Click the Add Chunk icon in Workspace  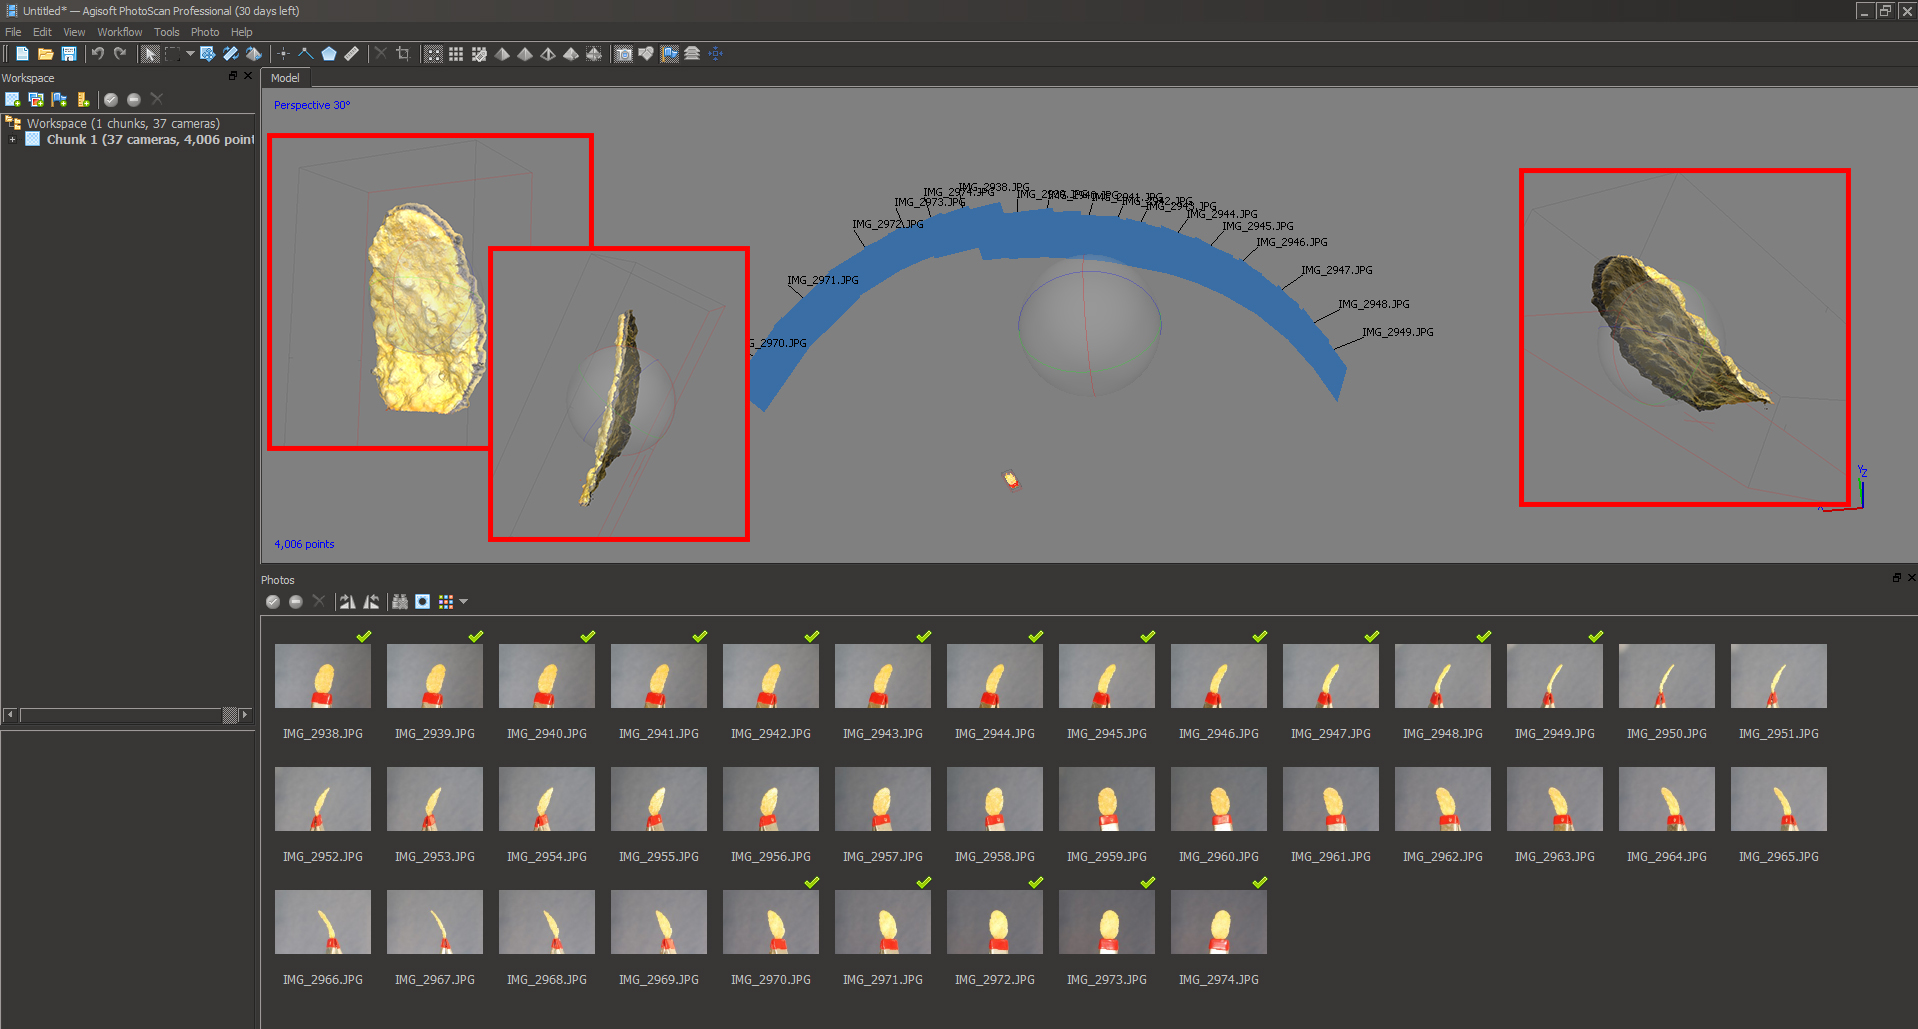click(x=13, y=99)
